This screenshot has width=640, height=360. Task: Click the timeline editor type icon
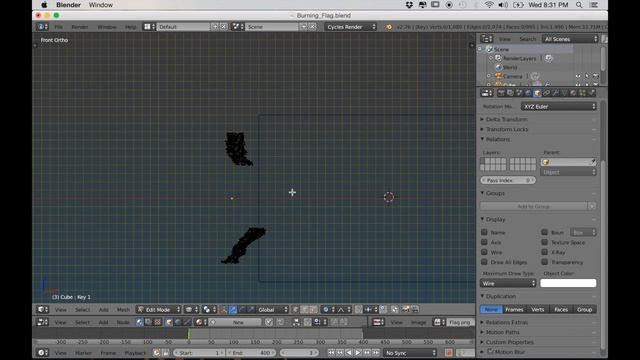(42, 353)
